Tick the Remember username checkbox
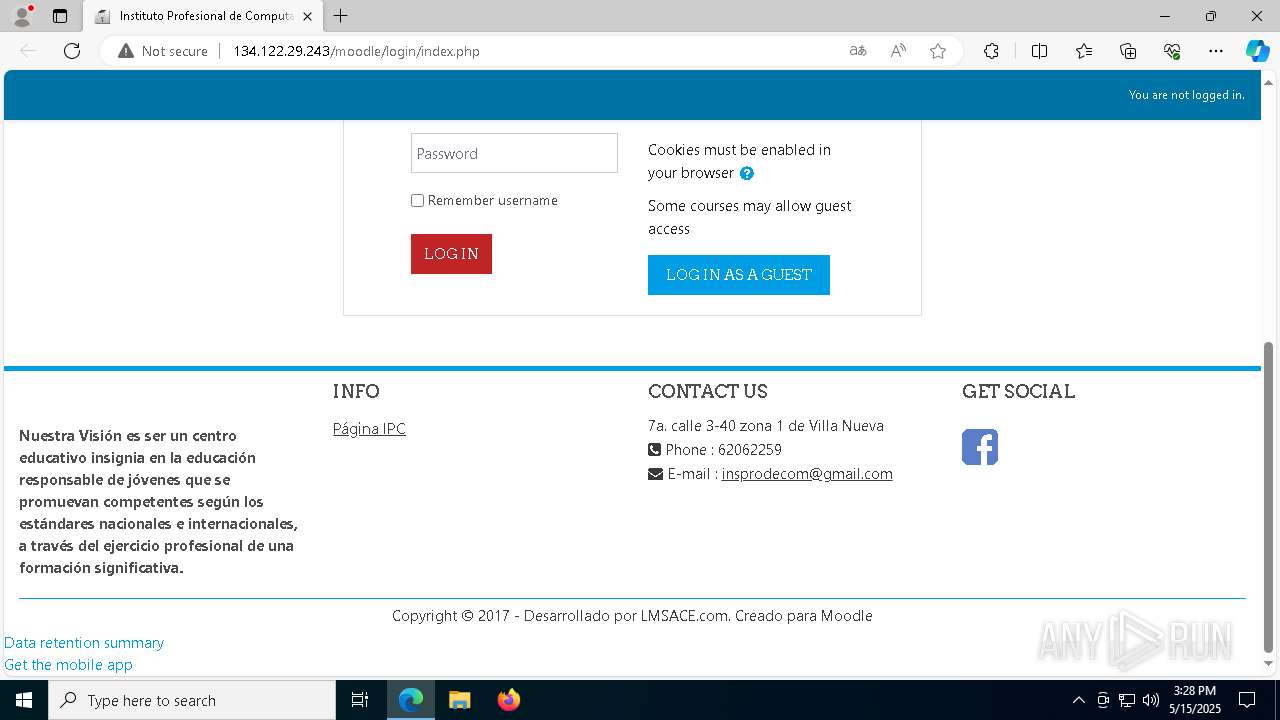 point(417,201)
